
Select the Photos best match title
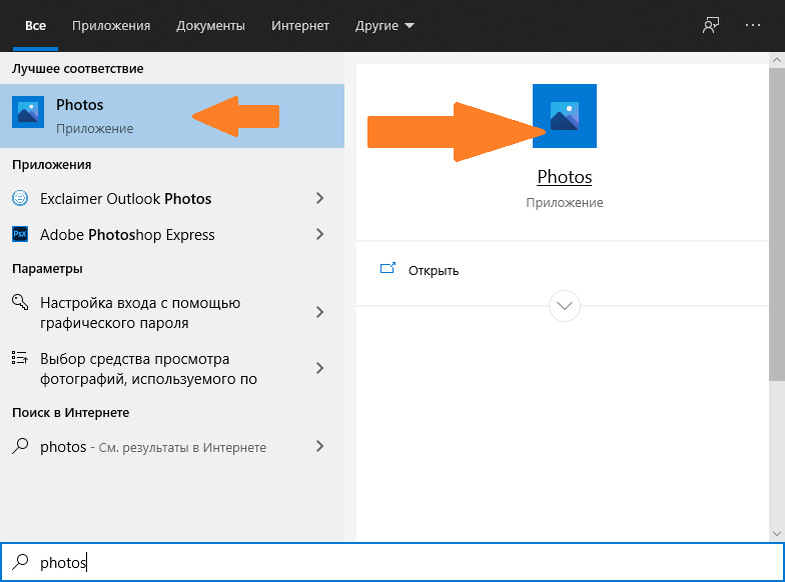[80, 105]
